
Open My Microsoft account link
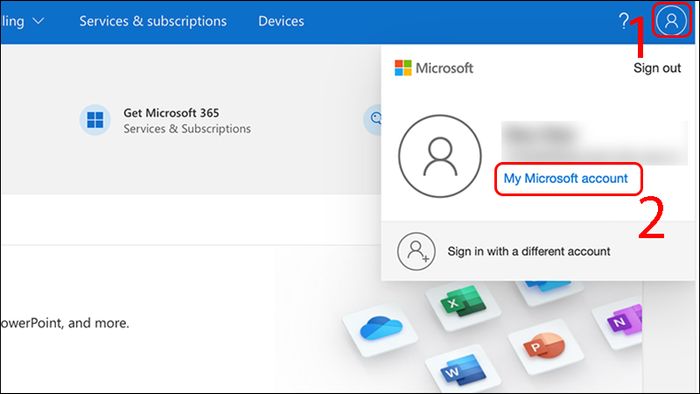tap(566, 178)
